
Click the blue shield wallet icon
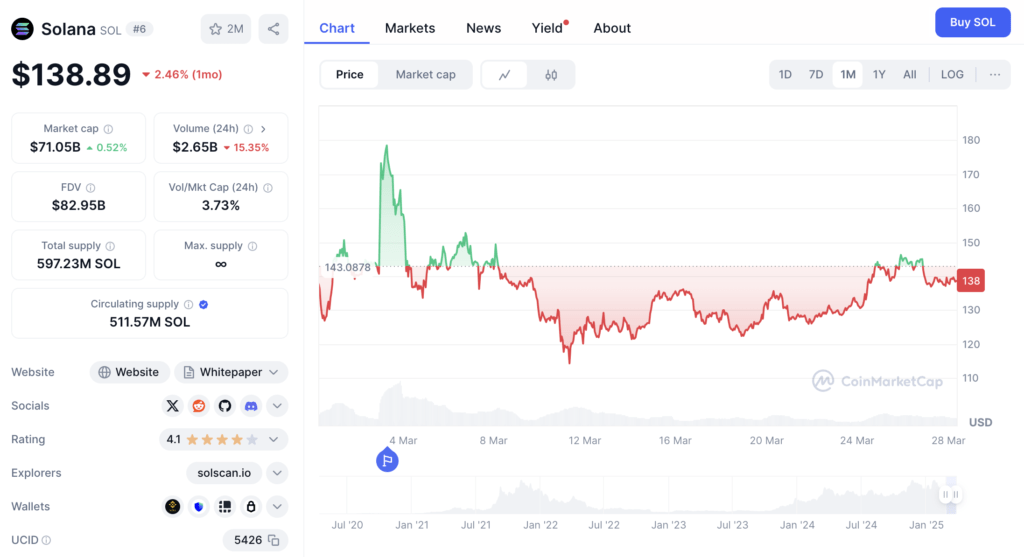pos(199,507)
